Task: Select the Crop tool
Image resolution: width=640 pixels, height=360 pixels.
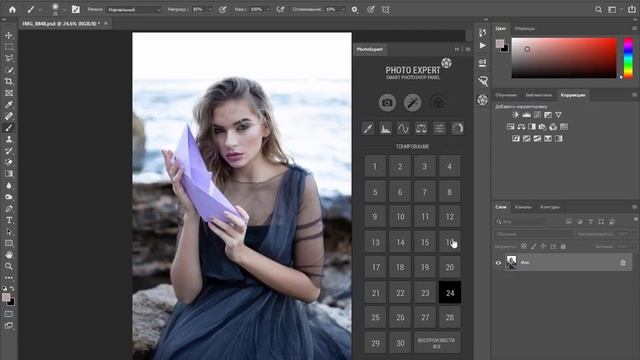Action: click(9, 82)
